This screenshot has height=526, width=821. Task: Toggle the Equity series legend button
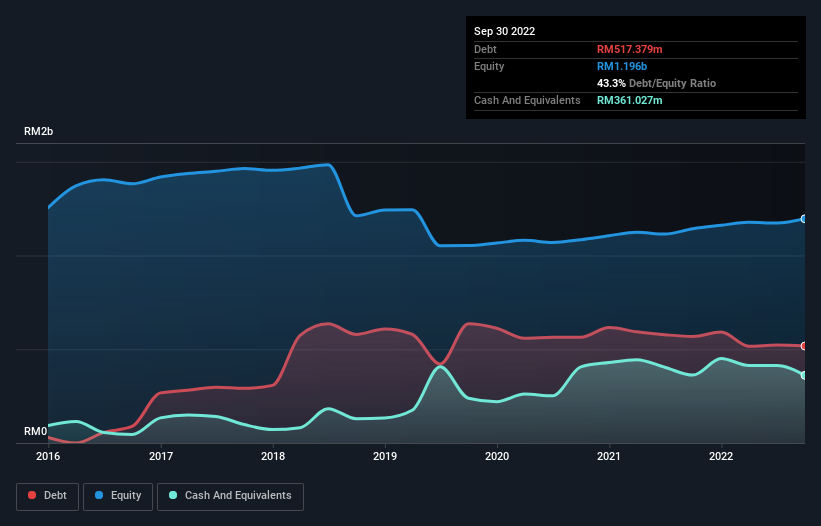pyautogui.click(x=118, y=496)
